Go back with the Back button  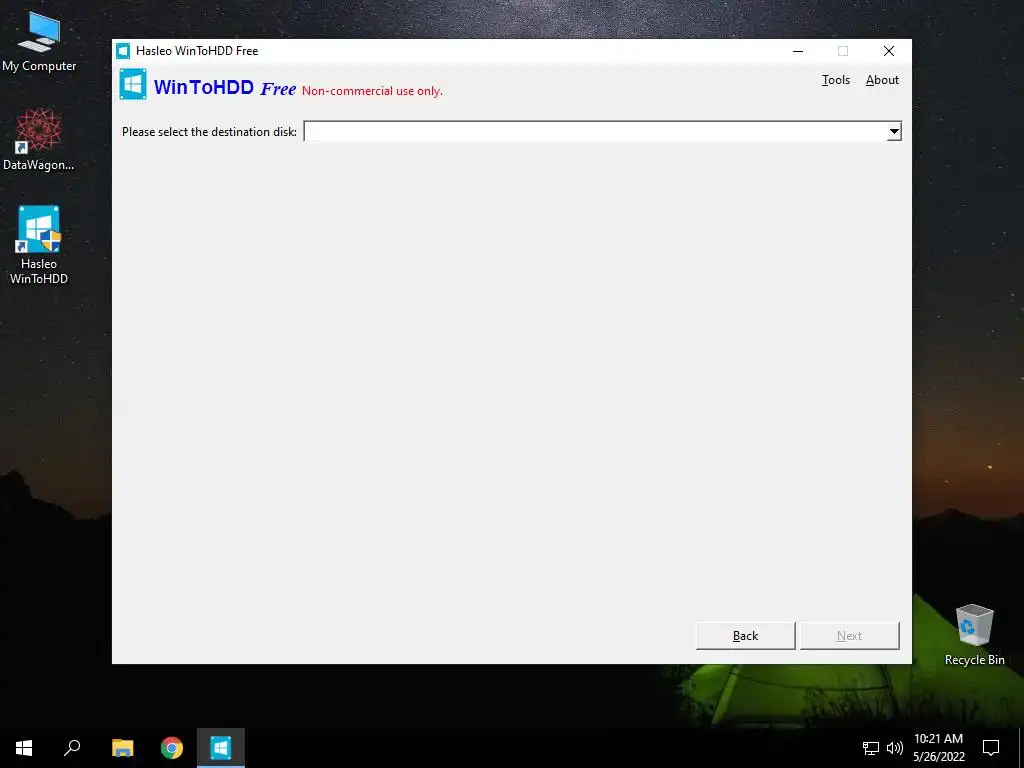(745, 635)
